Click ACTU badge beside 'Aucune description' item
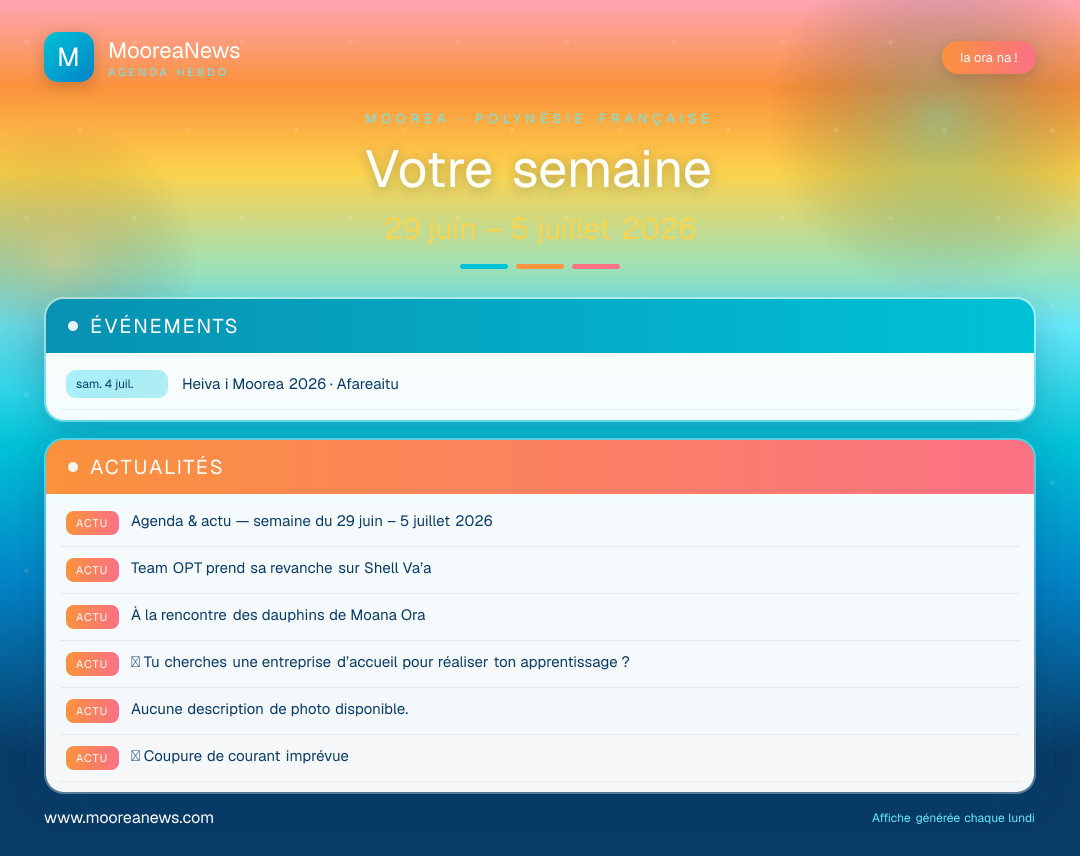This screenshot has width=1080, height=856. [92, 711]
